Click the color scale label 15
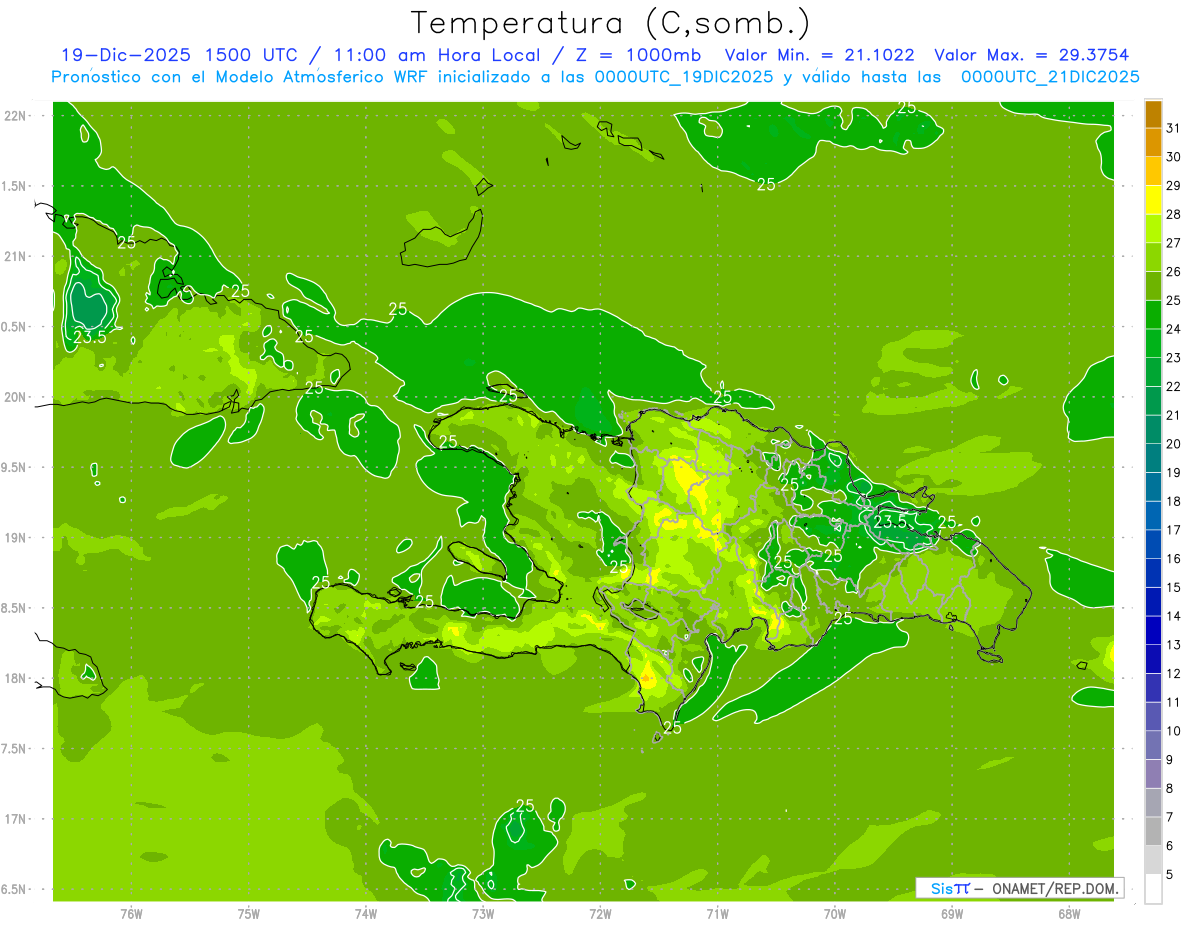1200x927 pixels. [x=1174, y=588]
